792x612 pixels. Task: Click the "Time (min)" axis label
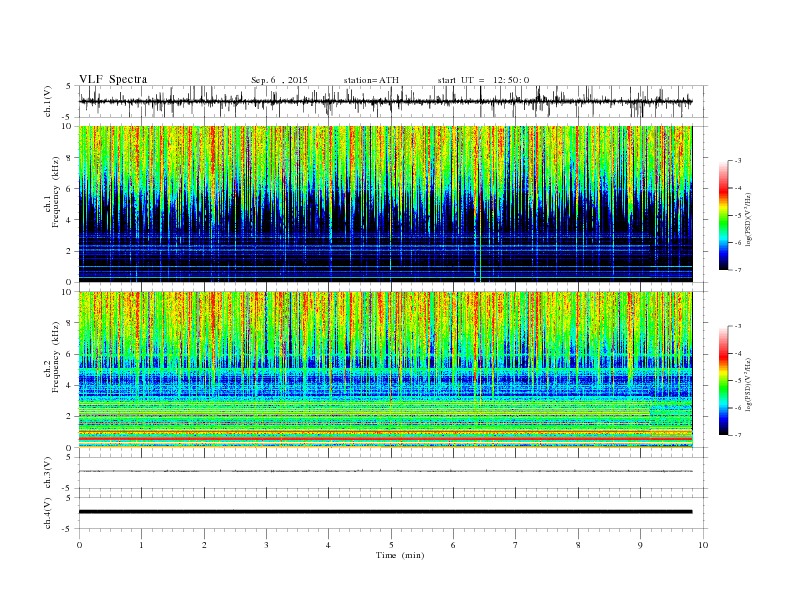(400, 555)
